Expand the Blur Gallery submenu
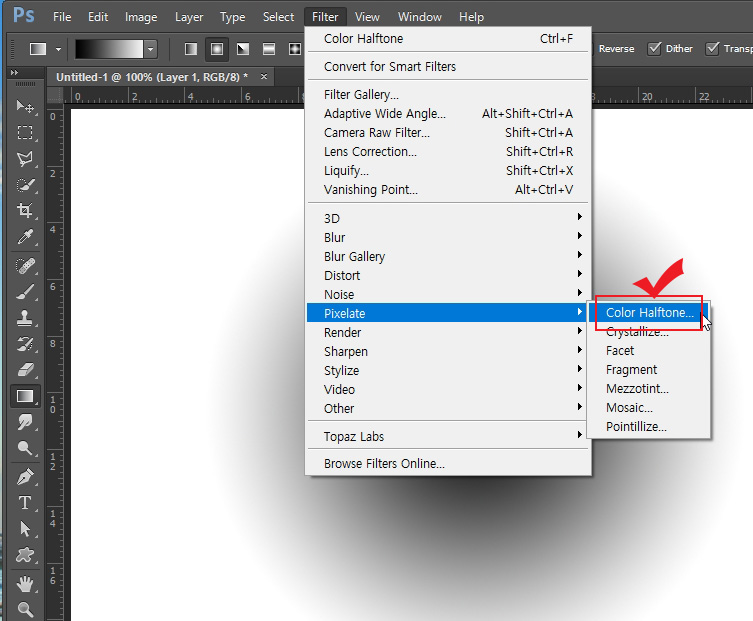Screen dimensions: 753x621 click(x=449, y=256)
